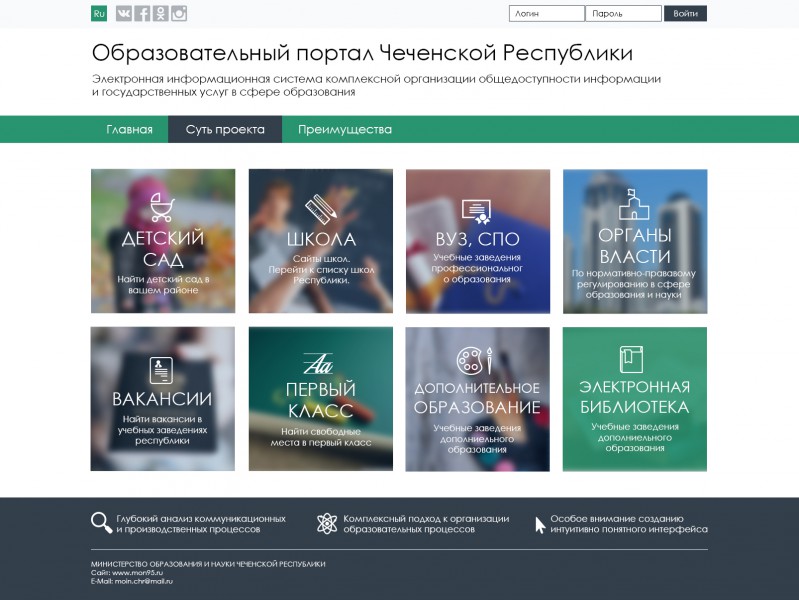
Task: Select the Суть проекта tab
Action: pyautogui.click(x=225, y=129)
